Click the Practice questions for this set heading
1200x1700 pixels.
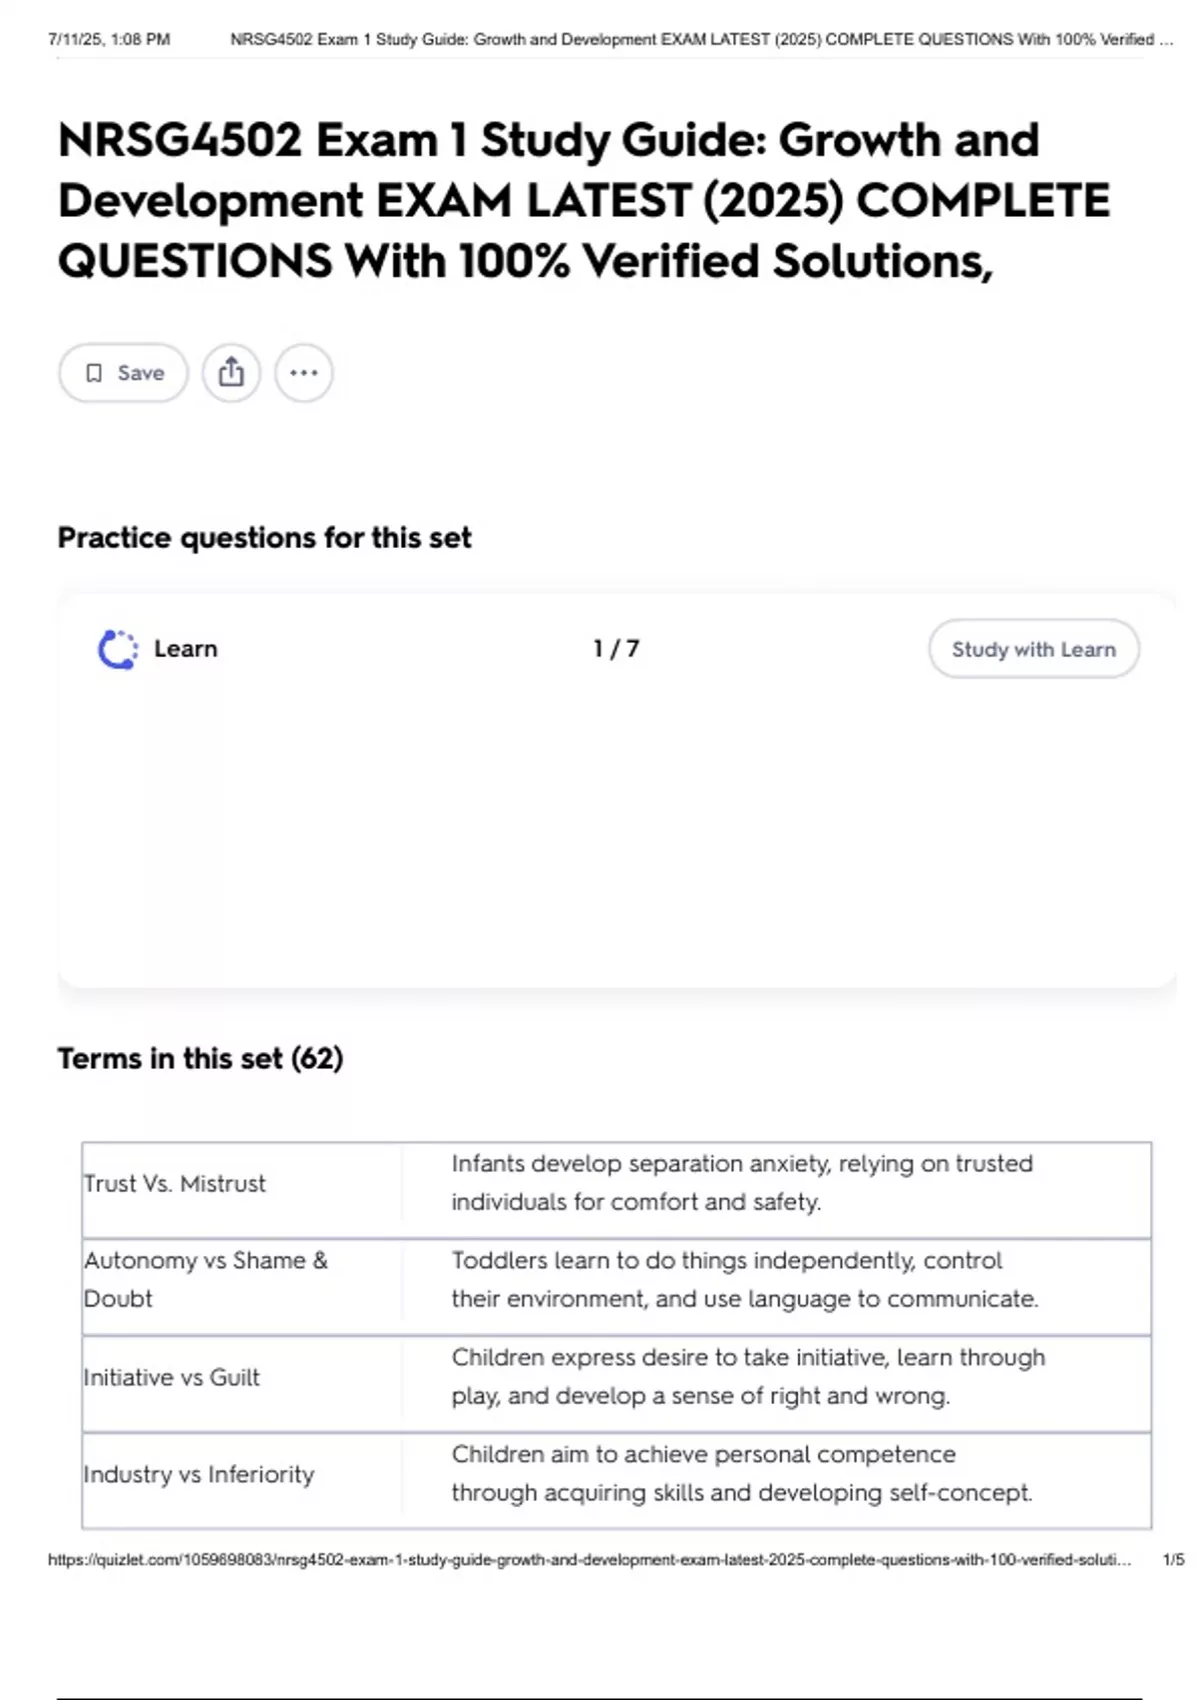264,538
